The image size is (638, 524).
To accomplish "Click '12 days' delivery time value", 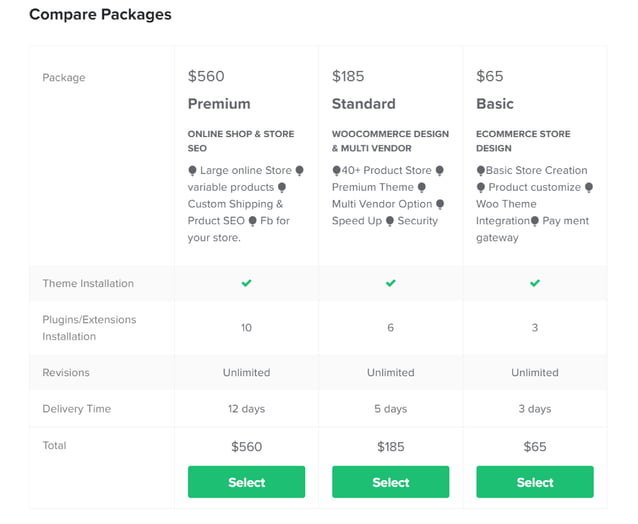I will 246,409.
